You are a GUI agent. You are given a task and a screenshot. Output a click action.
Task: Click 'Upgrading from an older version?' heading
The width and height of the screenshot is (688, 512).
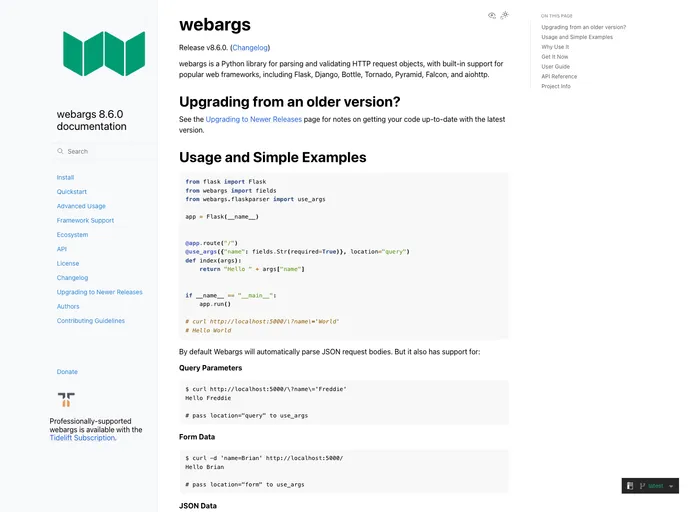pos(290,102)
